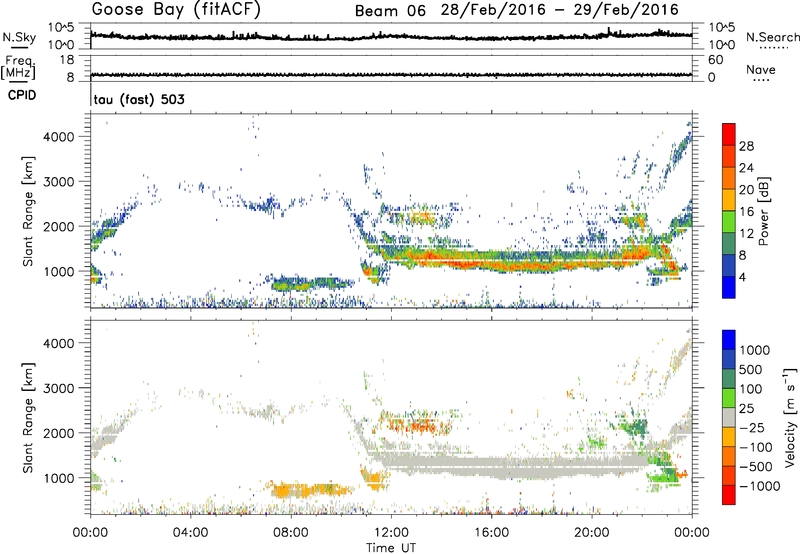Click the grey -25 to 25 Velocity segment

[x=729, y=417]
